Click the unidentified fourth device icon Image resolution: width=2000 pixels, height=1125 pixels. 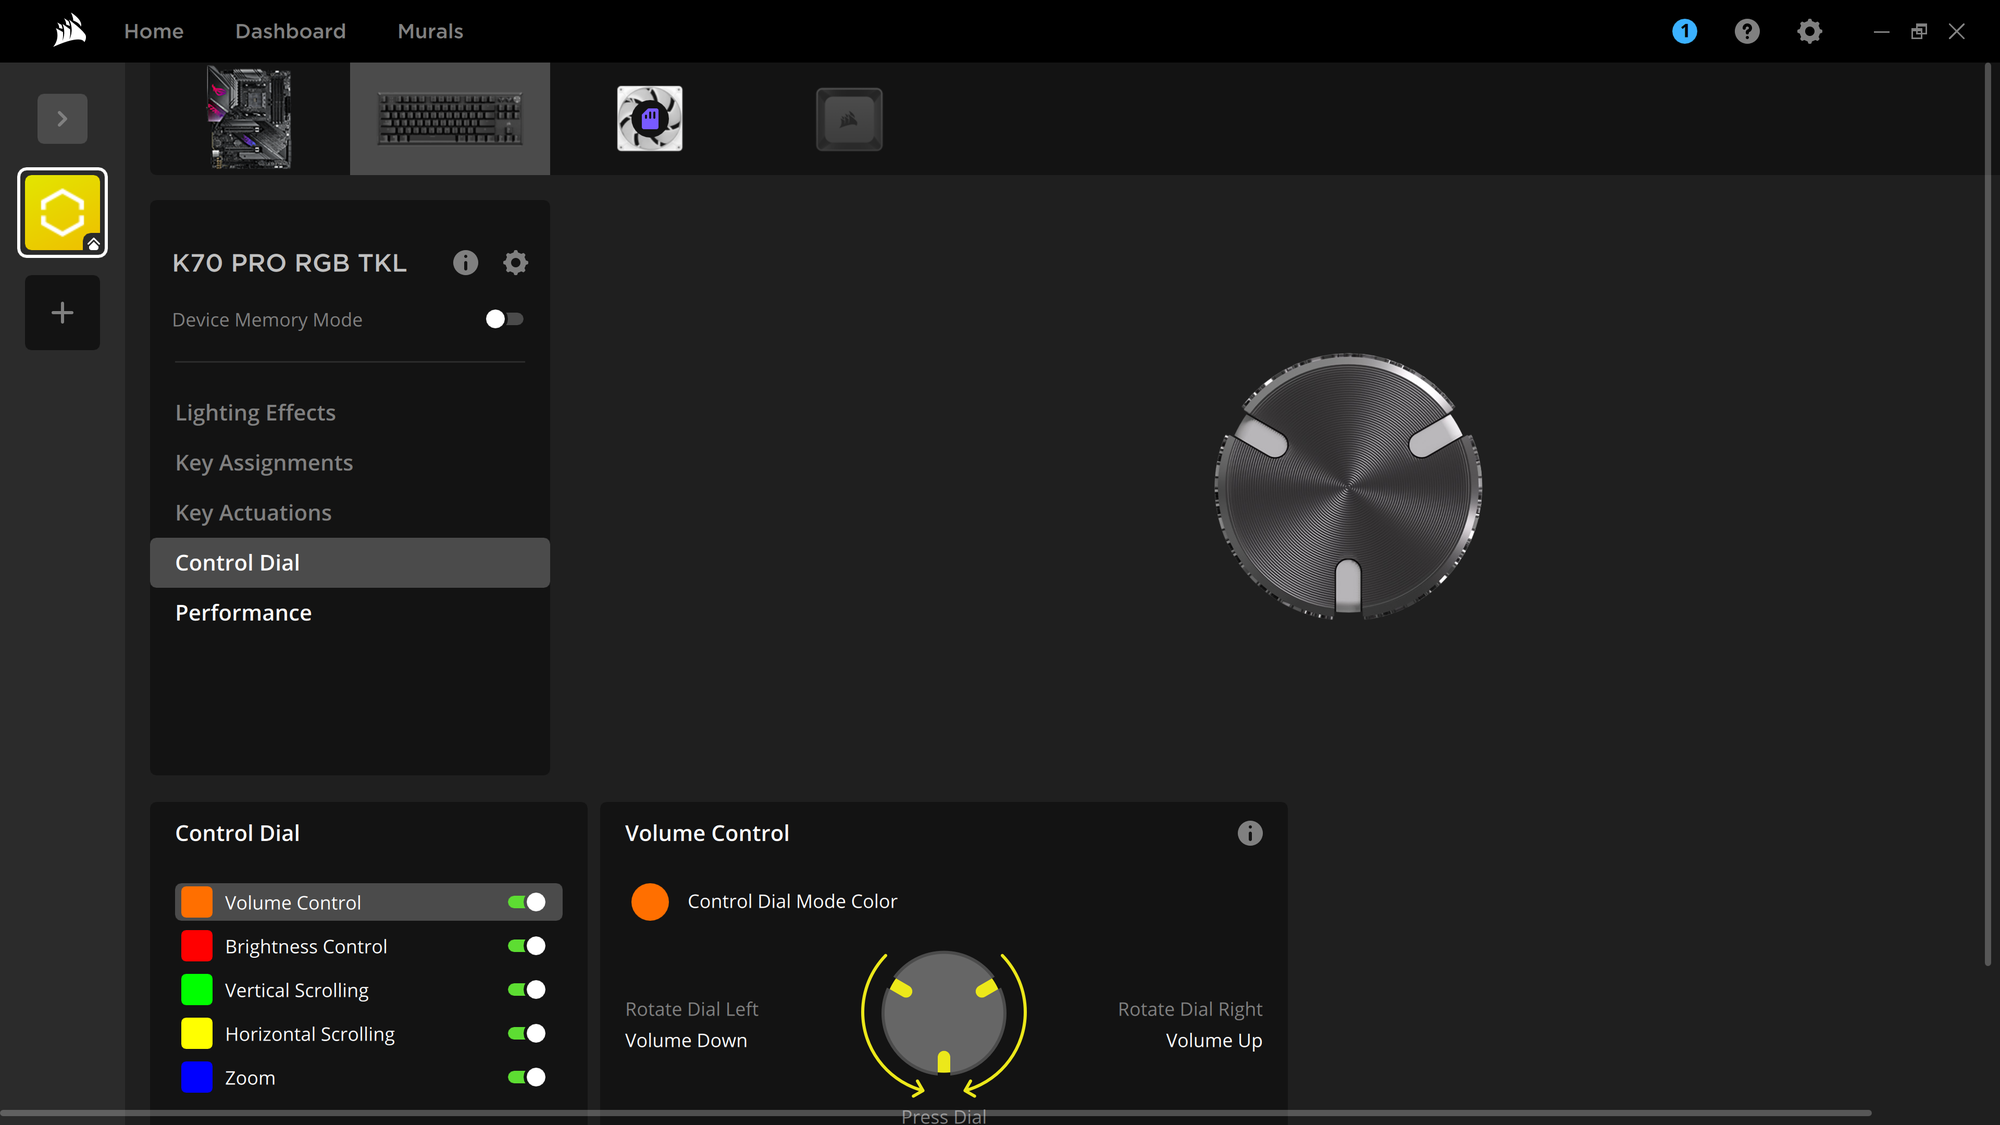(x=849, y=118)
